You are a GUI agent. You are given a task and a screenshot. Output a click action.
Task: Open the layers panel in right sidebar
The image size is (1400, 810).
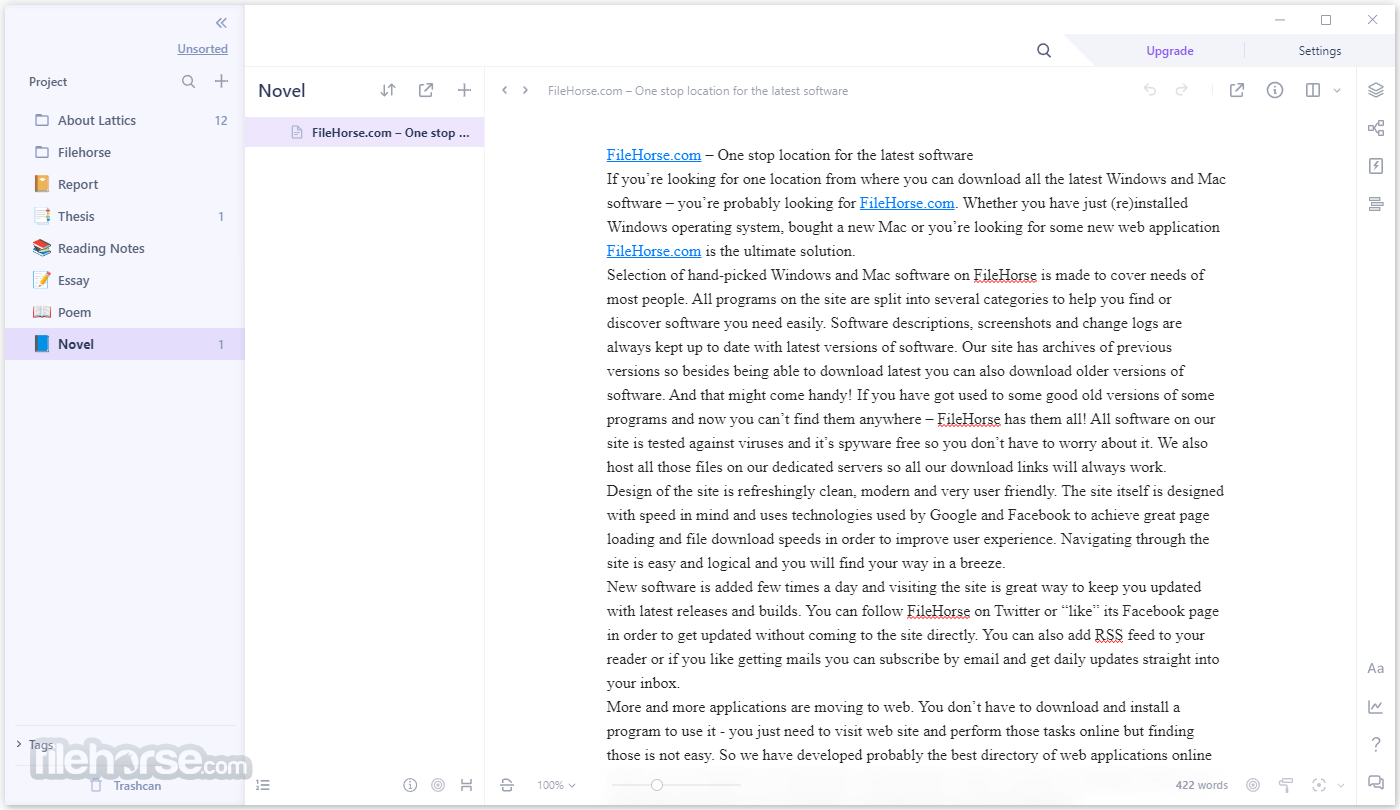[1376, 90]
